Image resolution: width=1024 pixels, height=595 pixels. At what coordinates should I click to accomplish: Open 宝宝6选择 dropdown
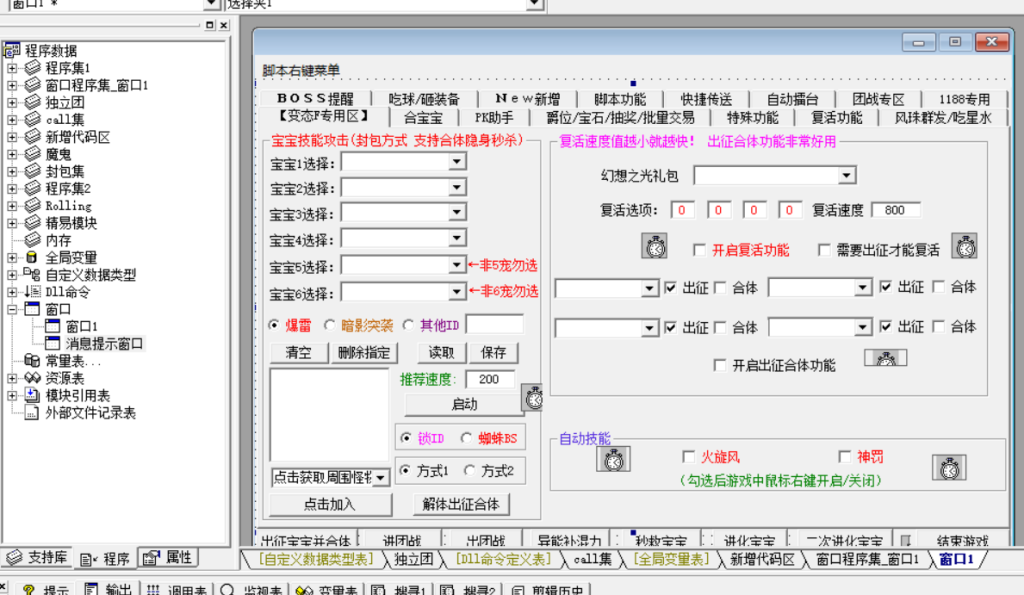coord(456,292)
